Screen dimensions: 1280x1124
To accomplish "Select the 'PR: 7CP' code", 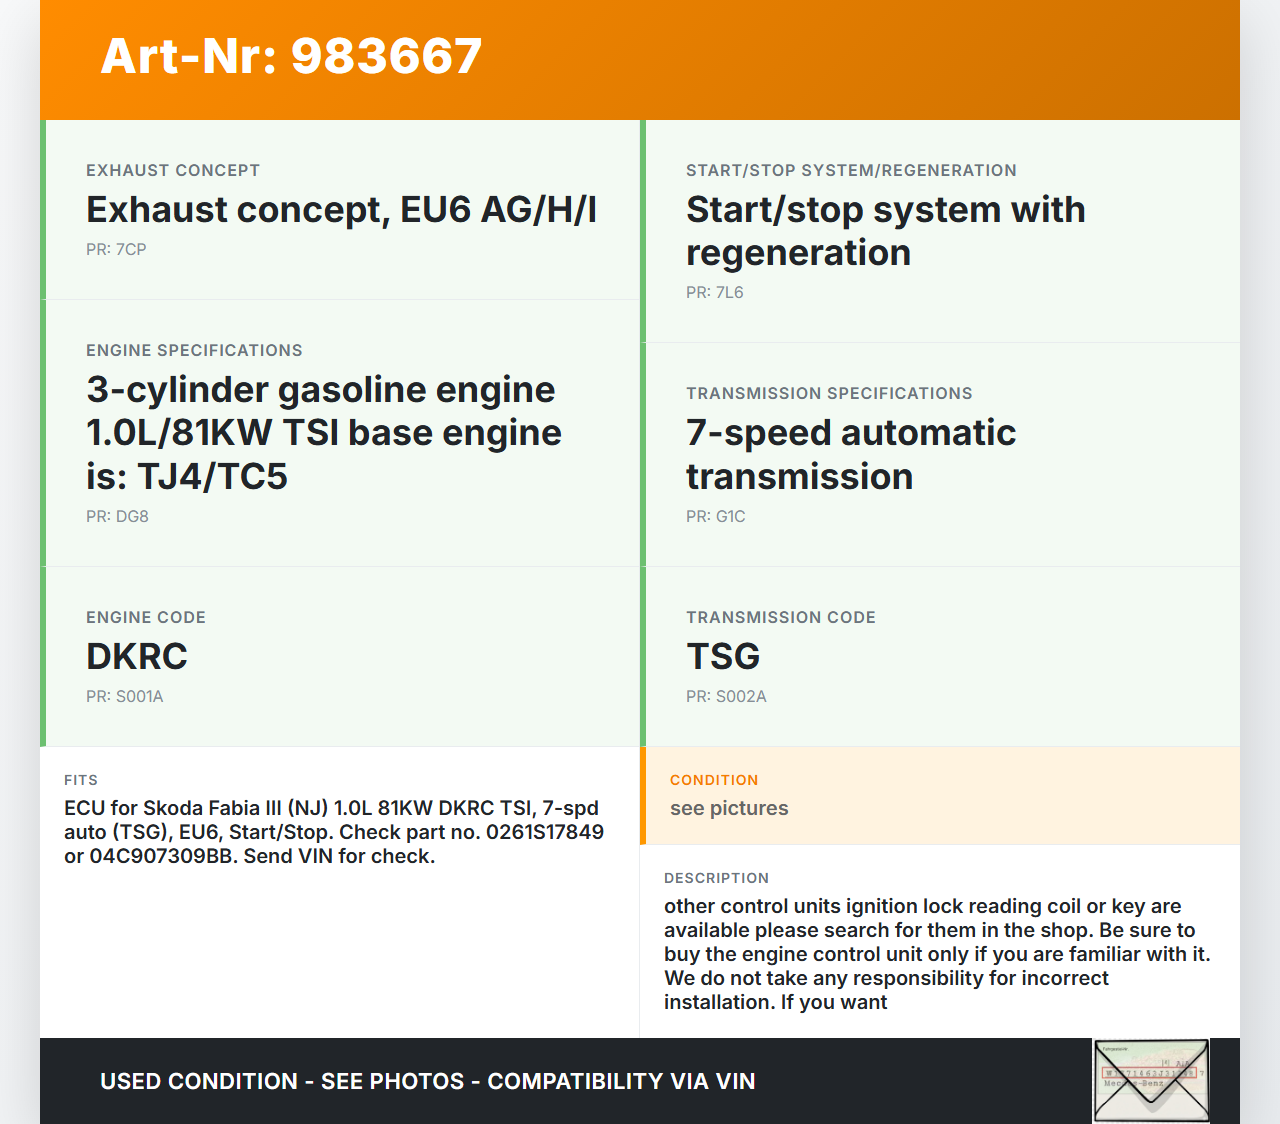I will 116,249.
